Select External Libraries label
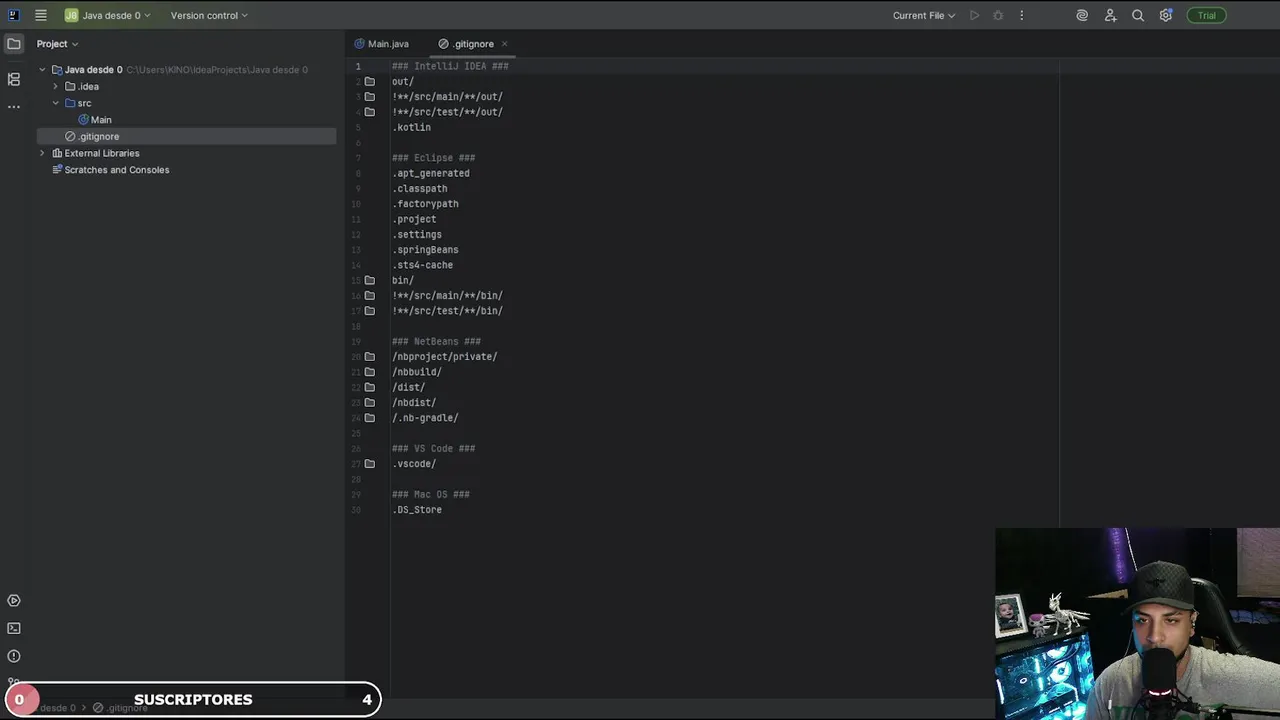Screen dimensions: 1280x720 tap(102, 153)
